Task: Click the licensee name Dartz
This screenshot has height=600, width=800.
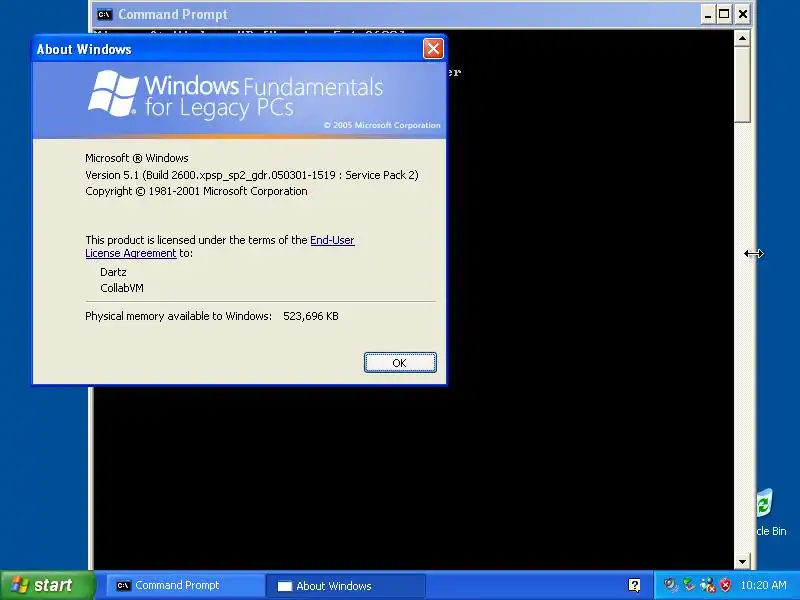Action: (113, 272)
